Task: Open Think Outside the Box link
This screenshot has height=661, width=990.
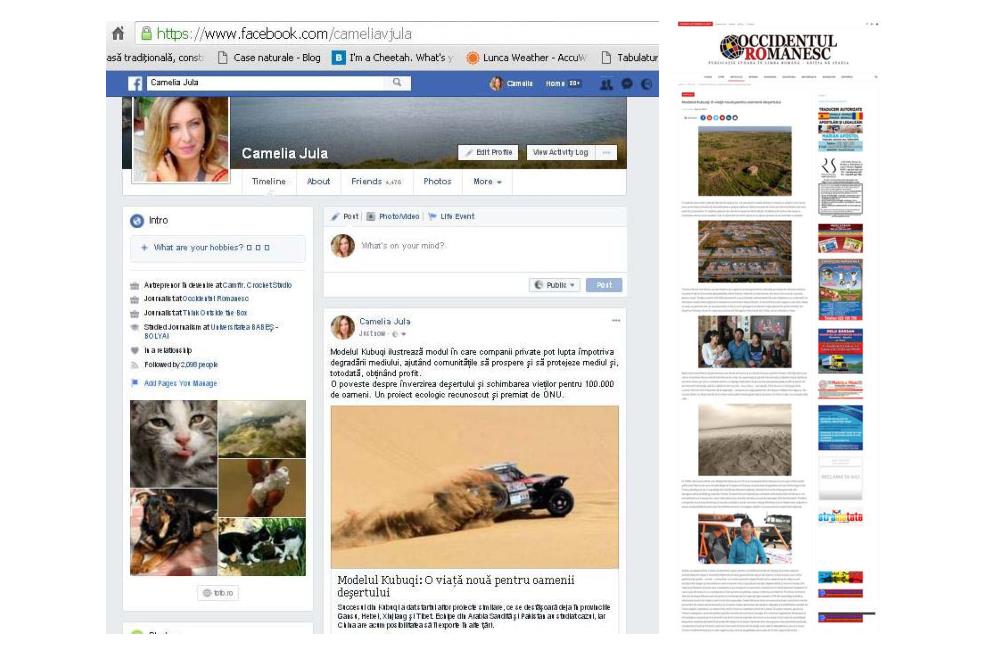Action: pos(215,313)
